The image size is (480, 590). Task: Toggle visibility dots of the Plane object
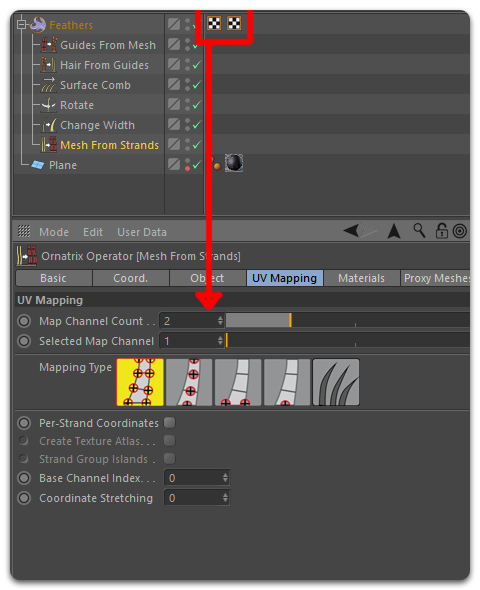point(187,164)
